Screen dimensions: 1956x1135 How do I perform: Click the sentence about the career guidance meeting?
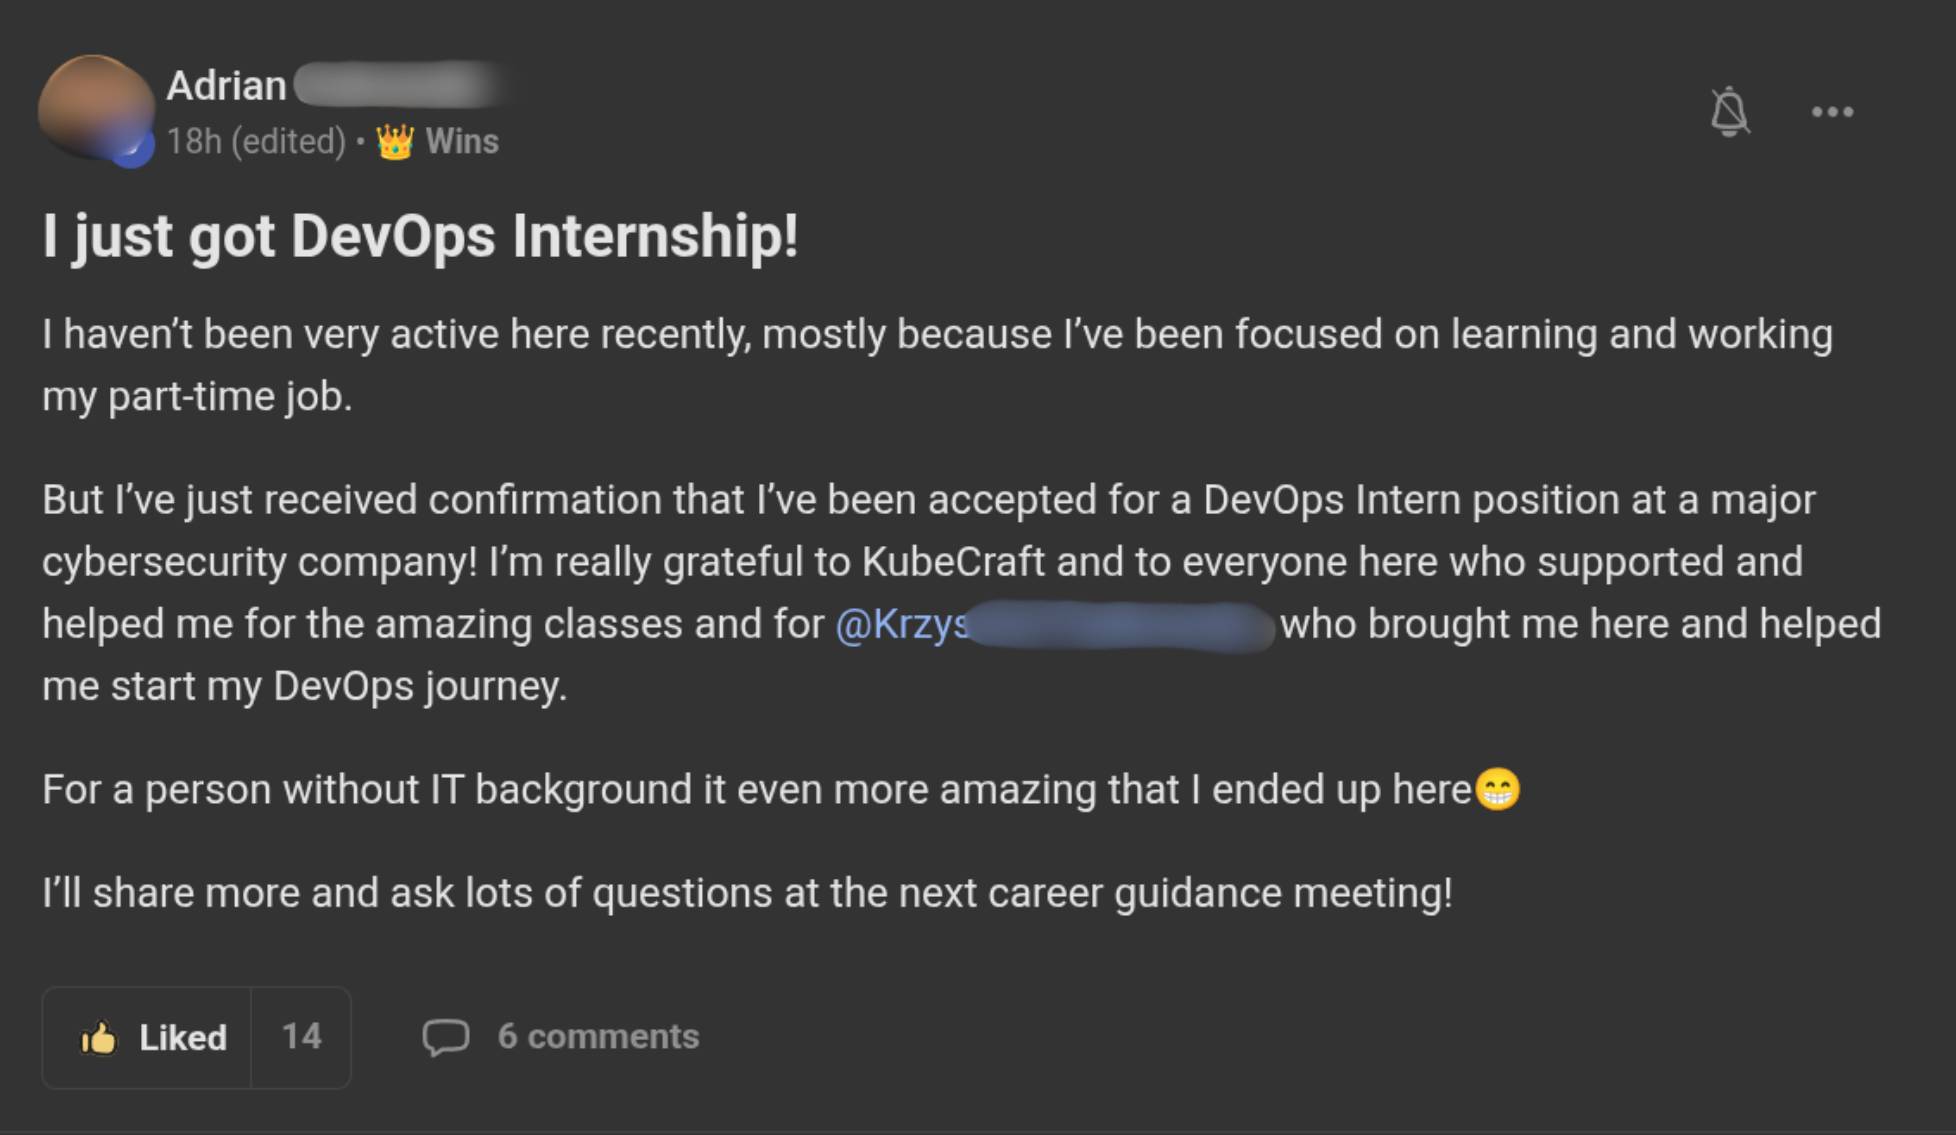(746, 893)
